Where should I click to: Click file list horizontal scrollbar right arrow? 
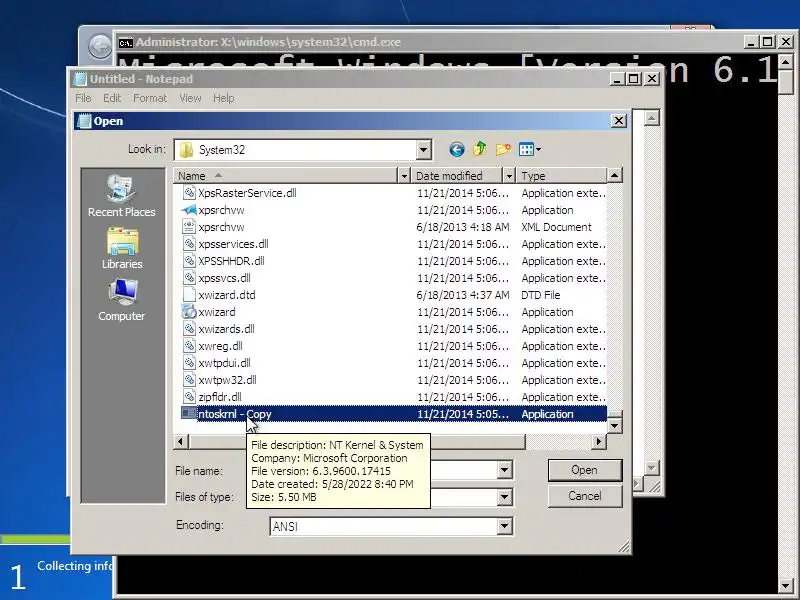pyautogui.click(x=599, y=441)
